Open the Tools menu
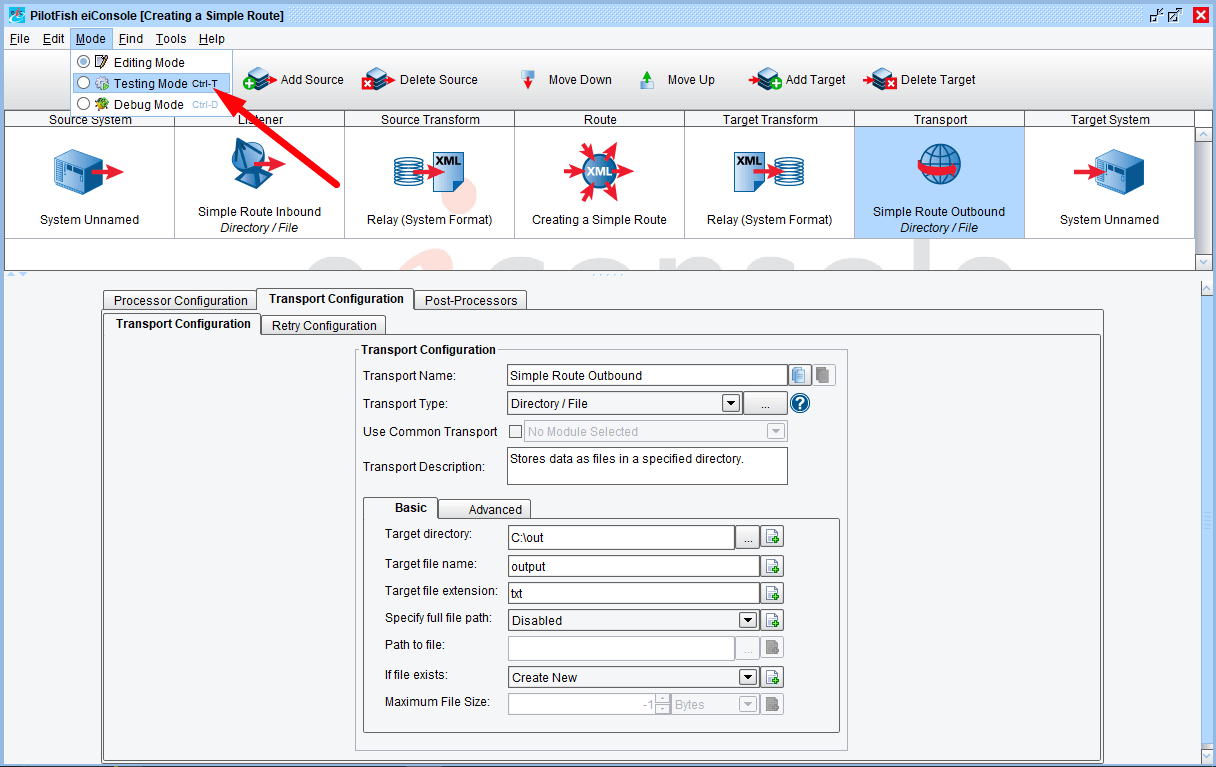This screenshot has width=1216, height=767. [171, 39]
